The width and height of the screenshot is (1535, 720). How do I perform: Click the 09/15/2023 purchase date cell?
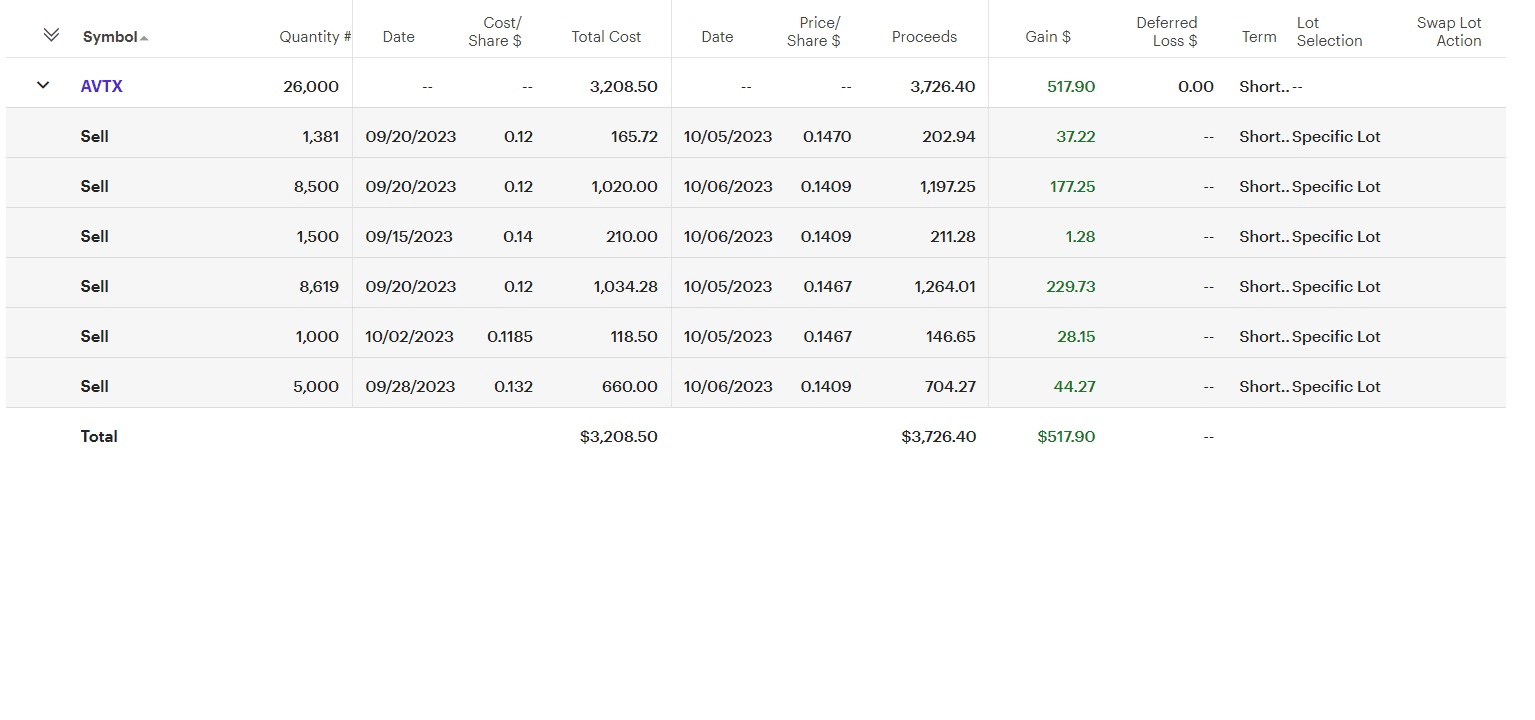point(409,237)
